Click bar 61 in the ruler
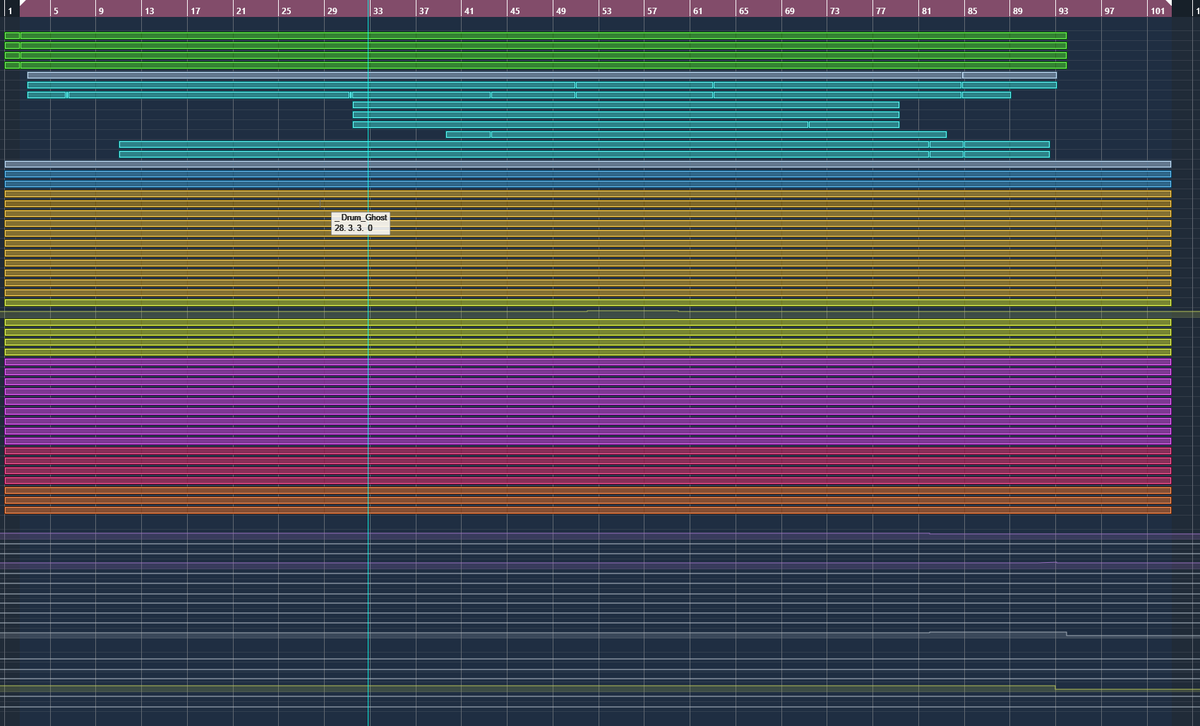 click(x=698, y=11)
